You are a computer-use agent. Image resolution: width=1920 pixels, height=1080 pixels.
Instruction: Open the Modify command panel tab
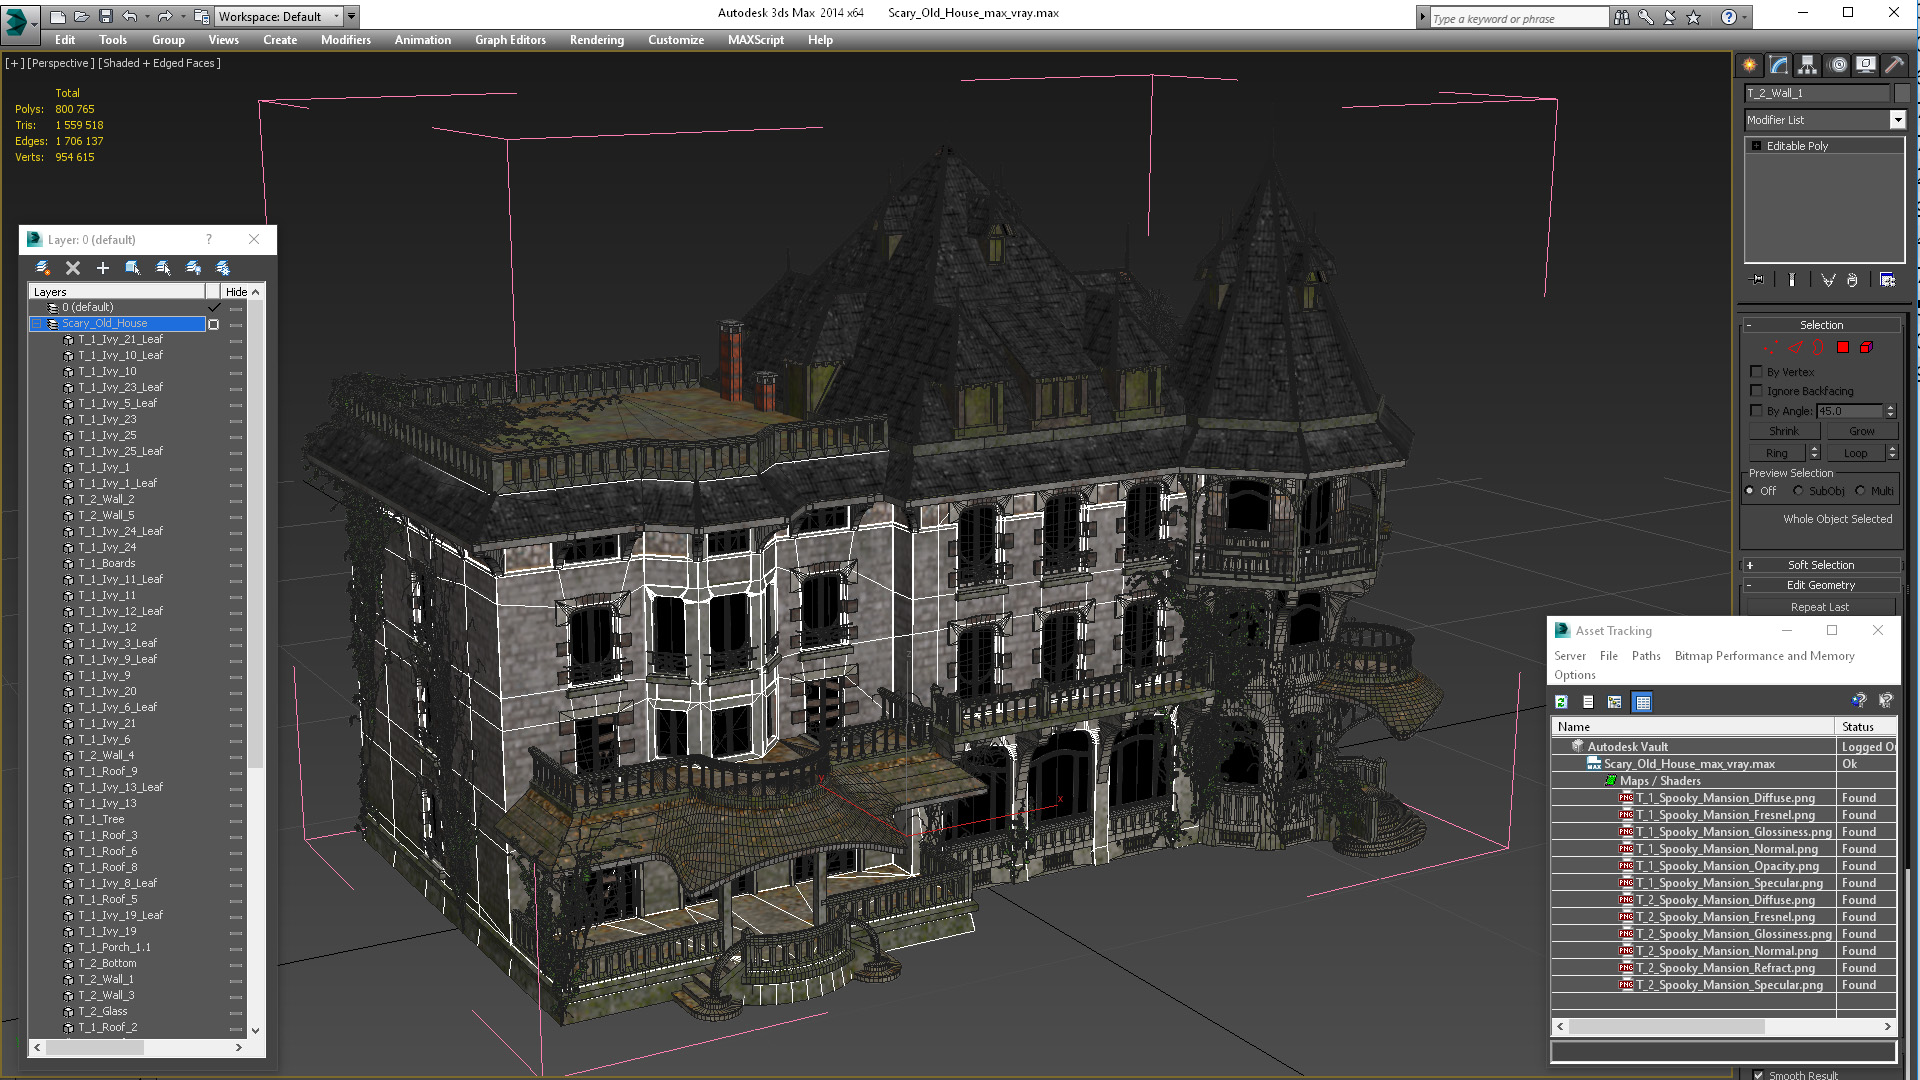pyautogui.click(x=1779, y=65)
